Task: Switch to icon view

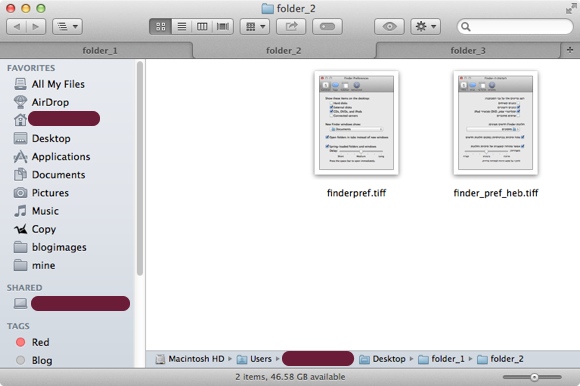Action: (x=161, y=27)
